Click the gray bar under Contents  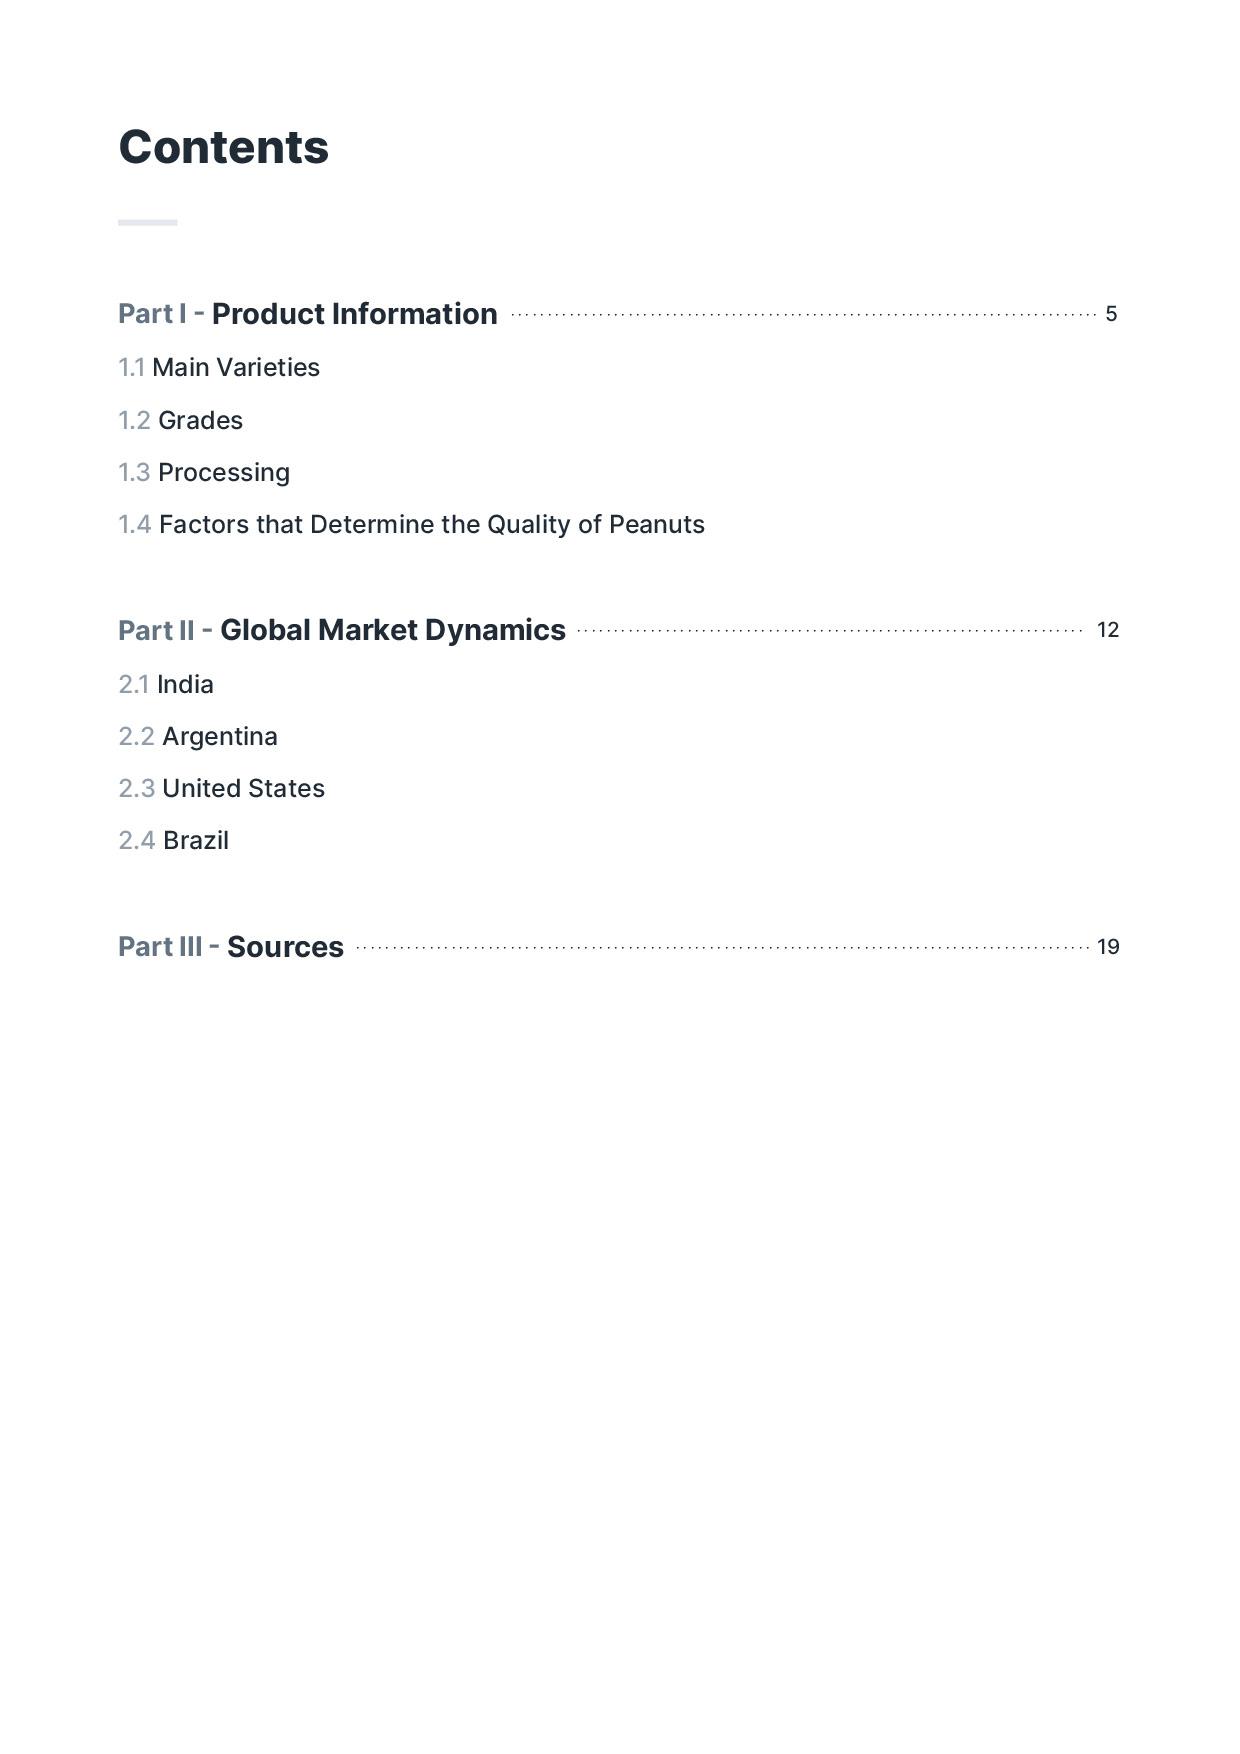click(x=147, y=222)
